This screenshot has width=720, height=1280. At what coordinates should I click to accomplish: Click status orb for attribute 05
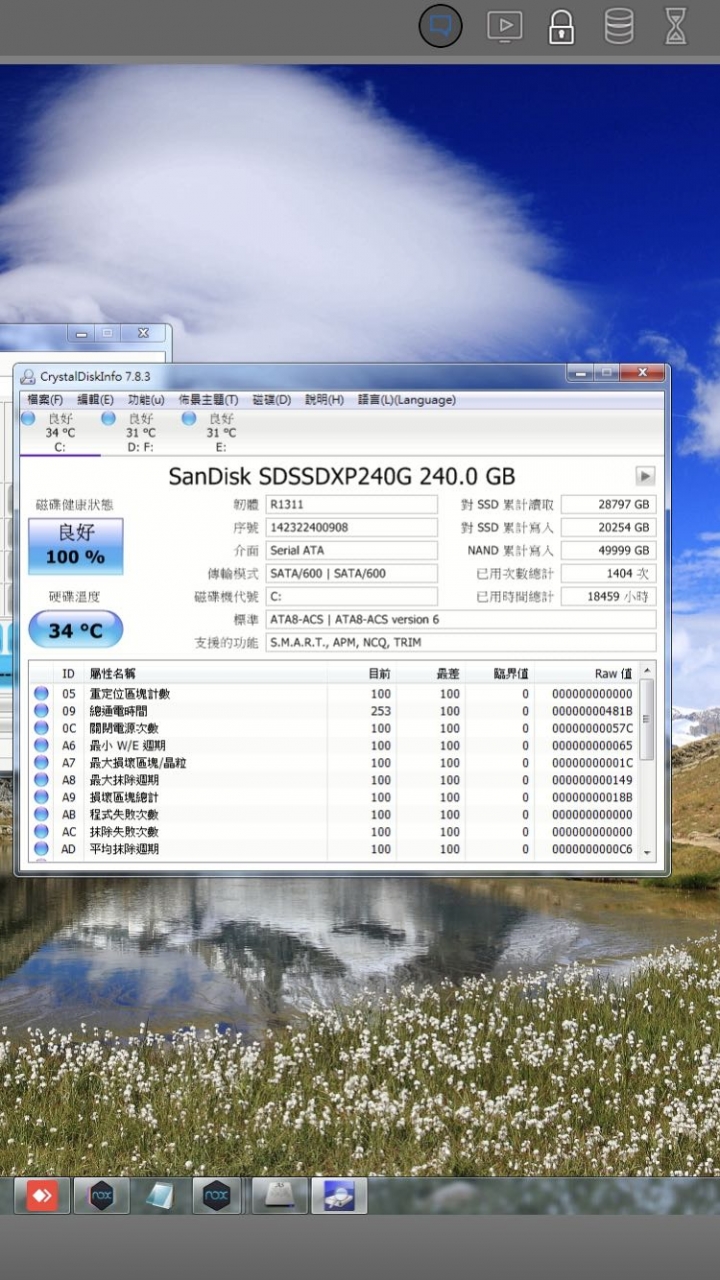[41, 693]
